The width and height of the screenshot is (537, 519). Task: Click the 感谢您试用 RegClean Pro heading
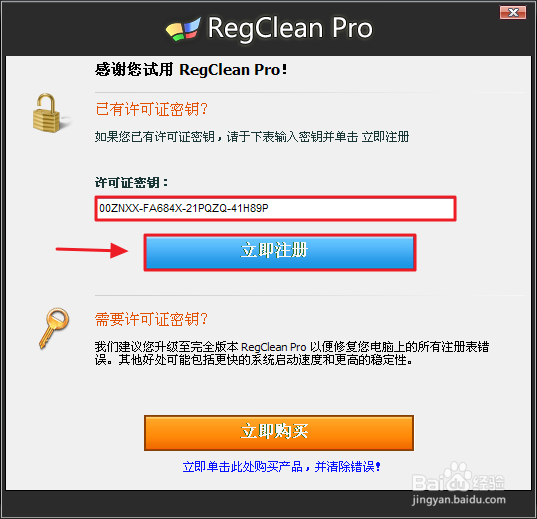(x=191, y=70)
